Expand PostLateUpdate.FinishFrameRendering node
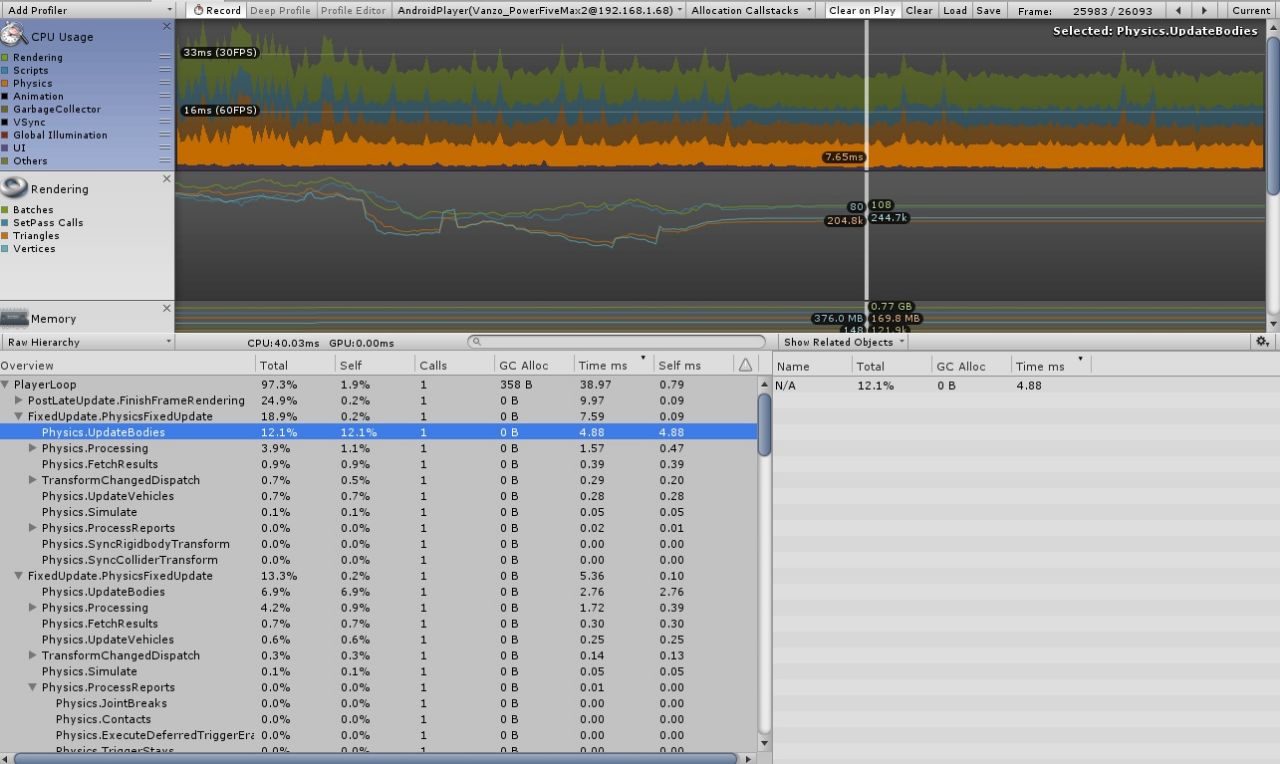 [19, 401]
